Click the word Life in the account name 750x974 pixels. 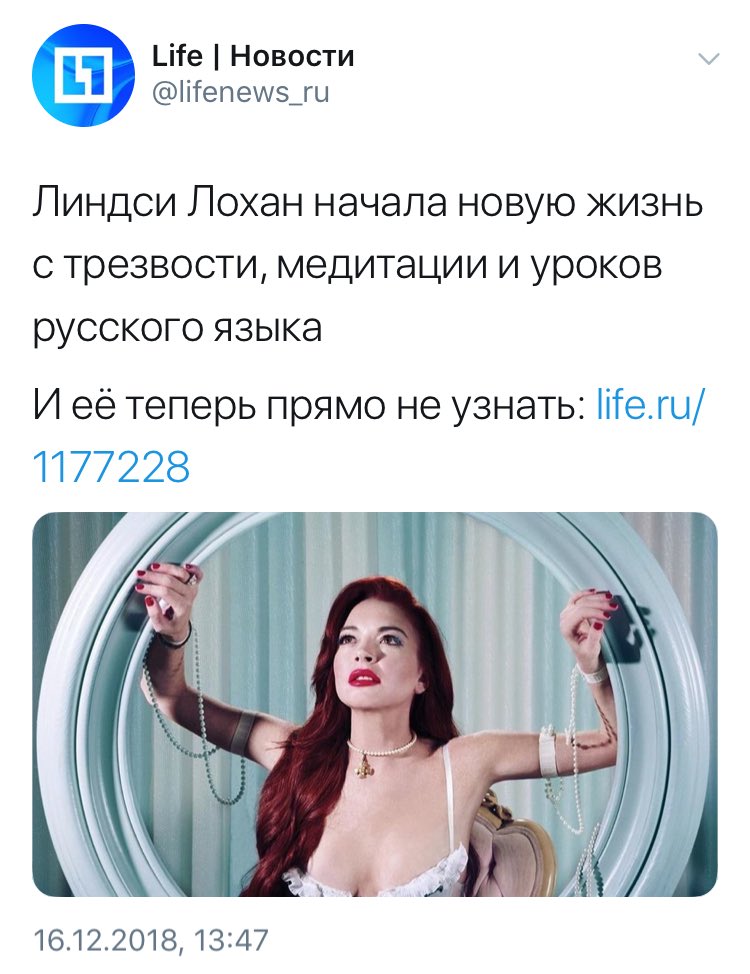(177, 56)
